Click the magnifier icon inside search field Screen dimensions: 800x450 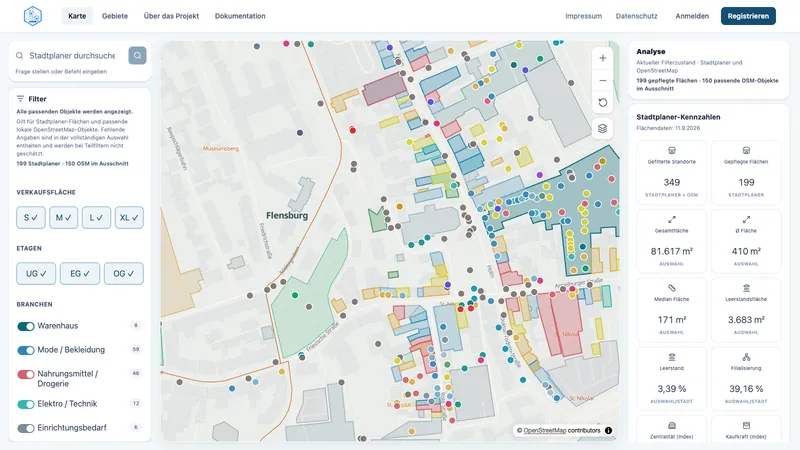[x=19, y=56]
